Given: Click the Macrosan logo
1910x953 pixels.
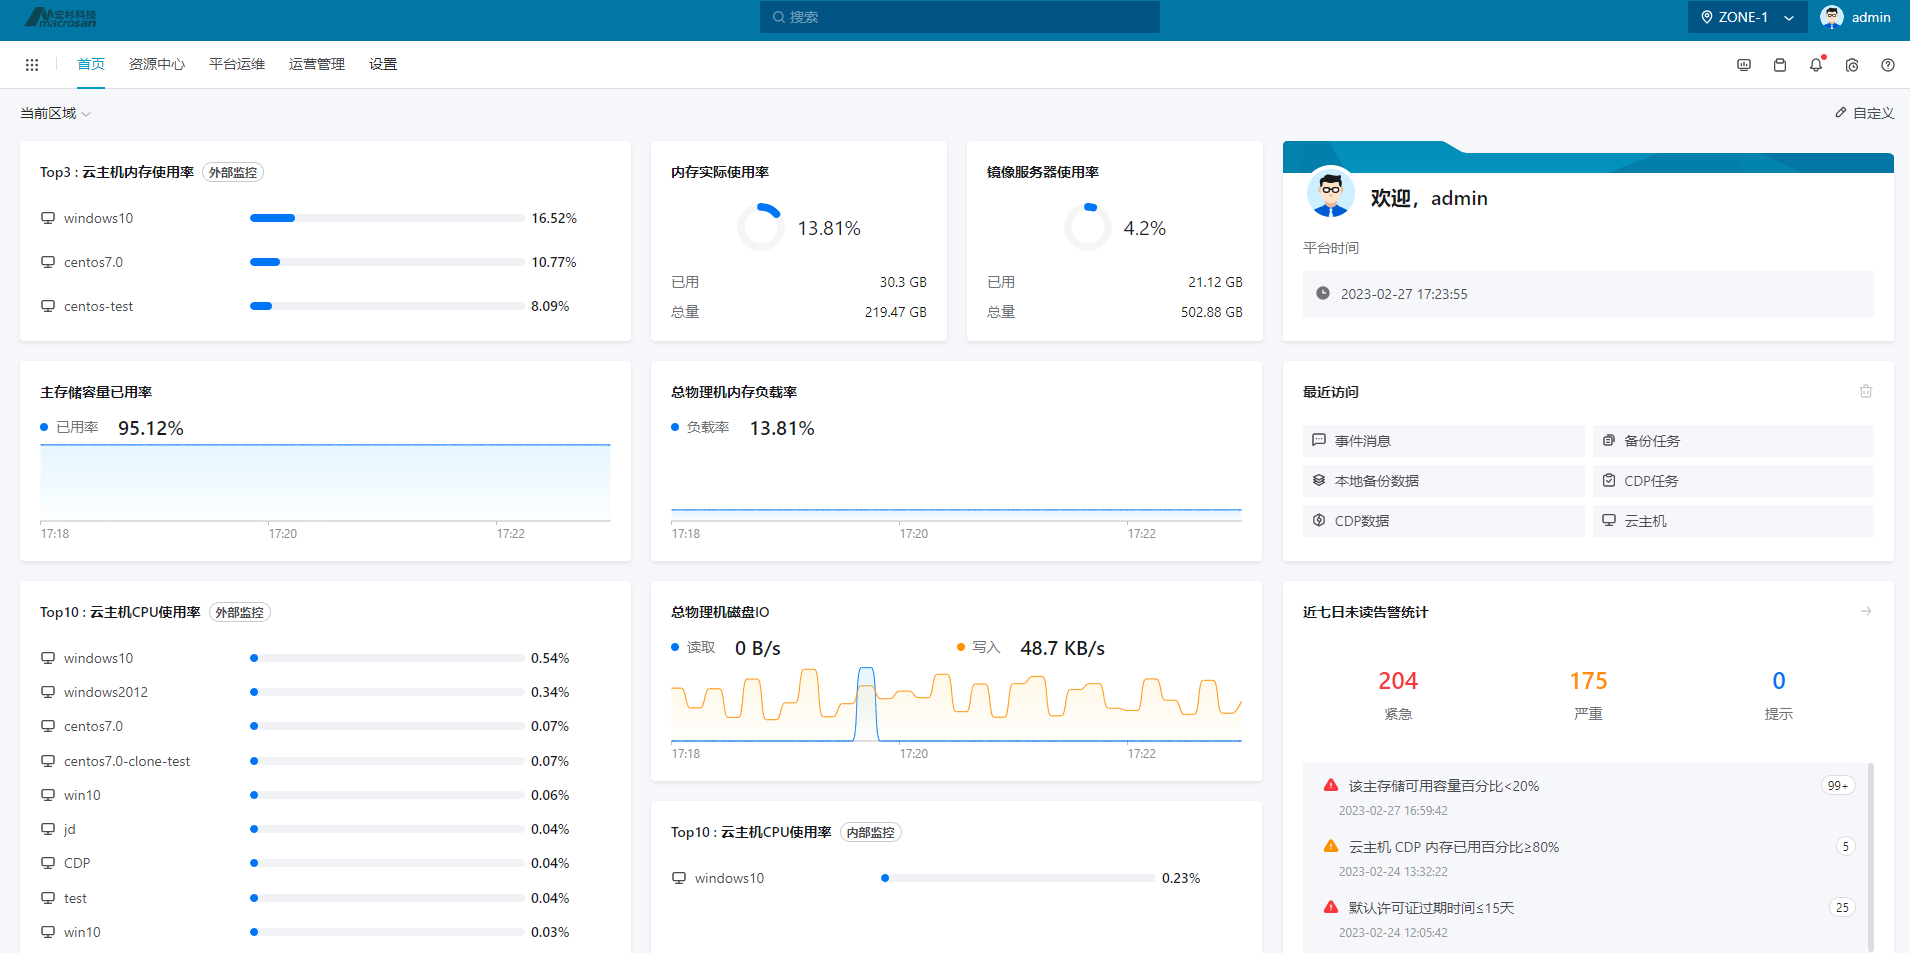Looking at the screenshot, I should tap(61, 17).
